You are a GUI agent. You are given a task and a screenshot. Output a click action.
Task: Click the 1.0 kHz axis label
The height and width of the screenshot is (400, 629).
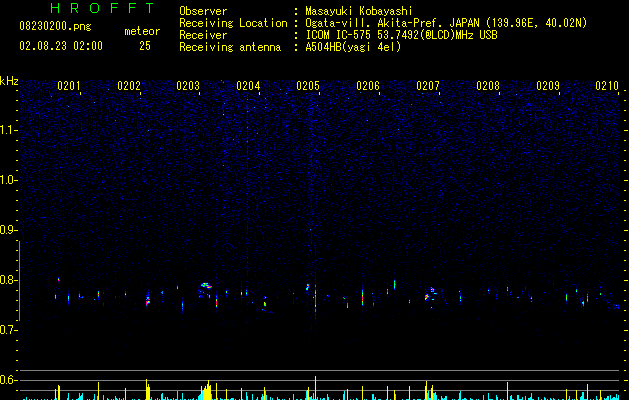(x=8, y=180)
